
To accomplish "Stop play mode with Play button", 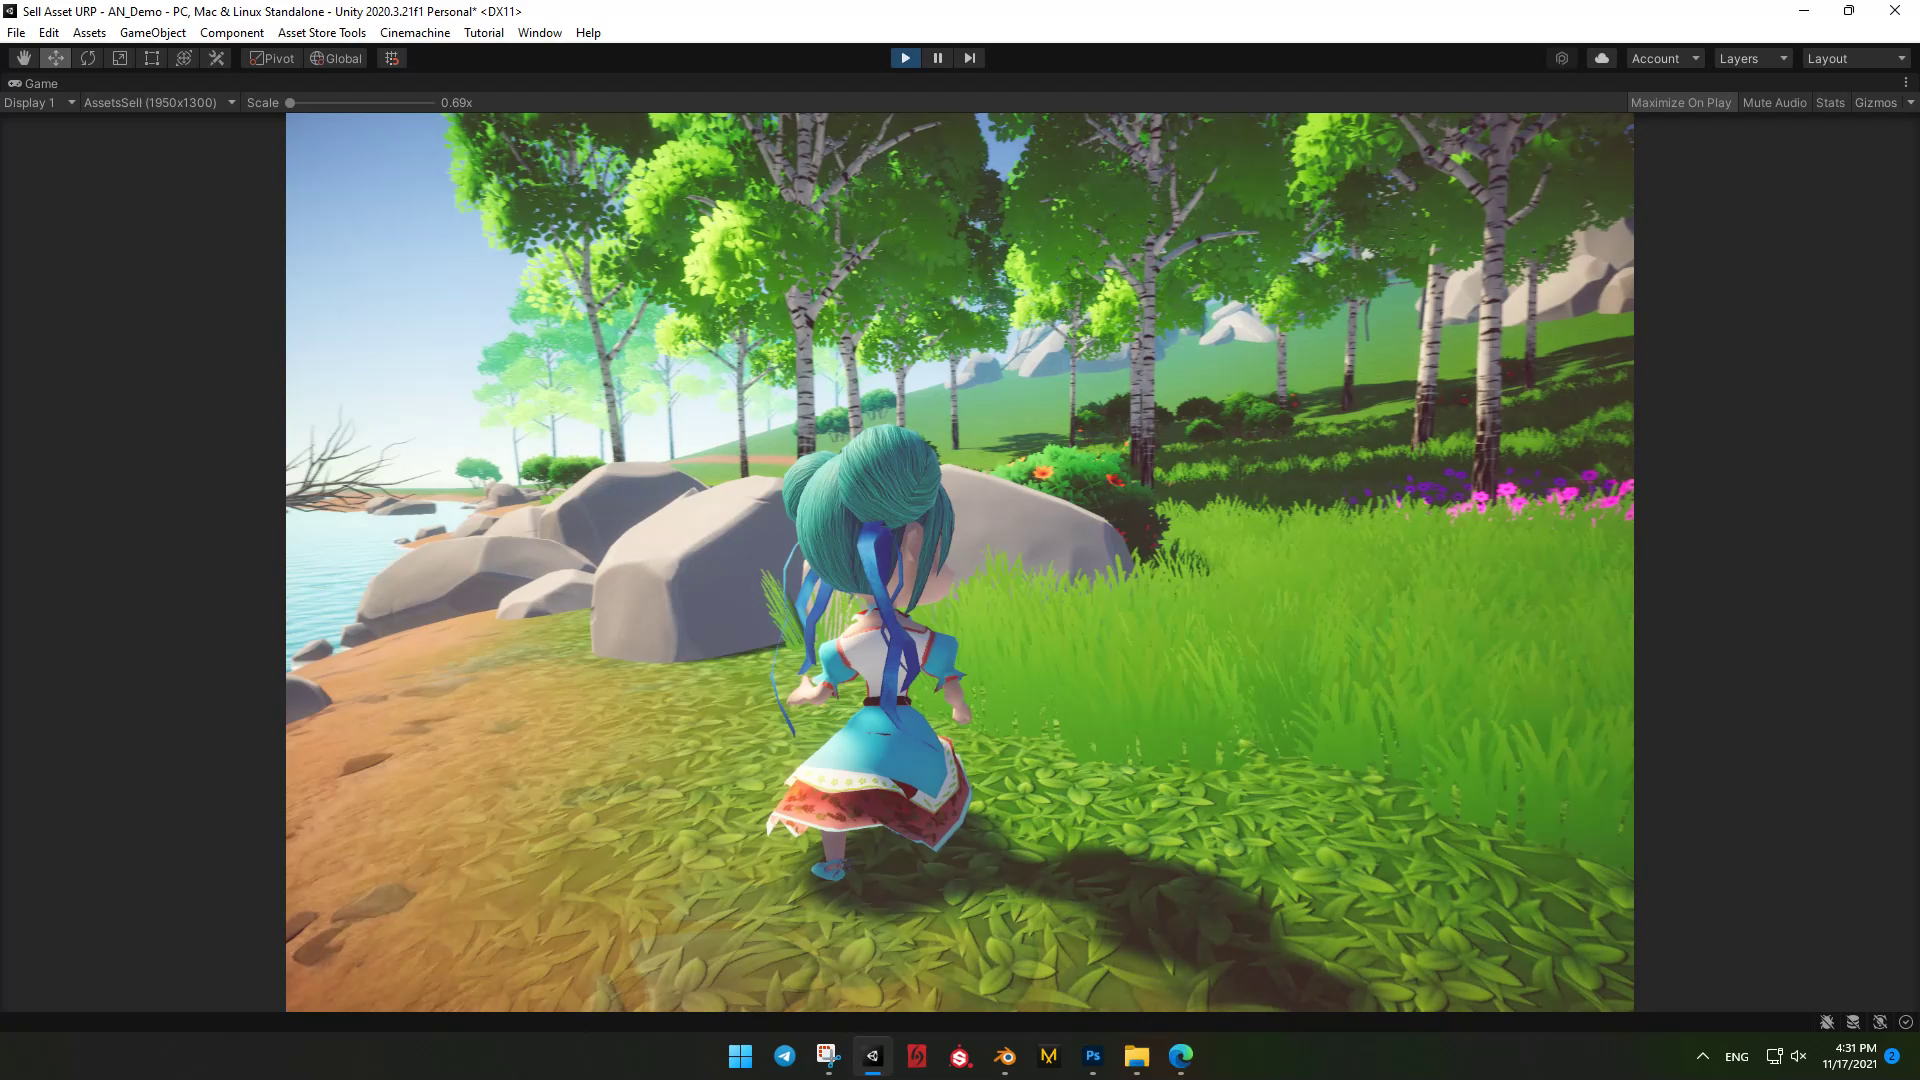I will (x=905, y=58).
